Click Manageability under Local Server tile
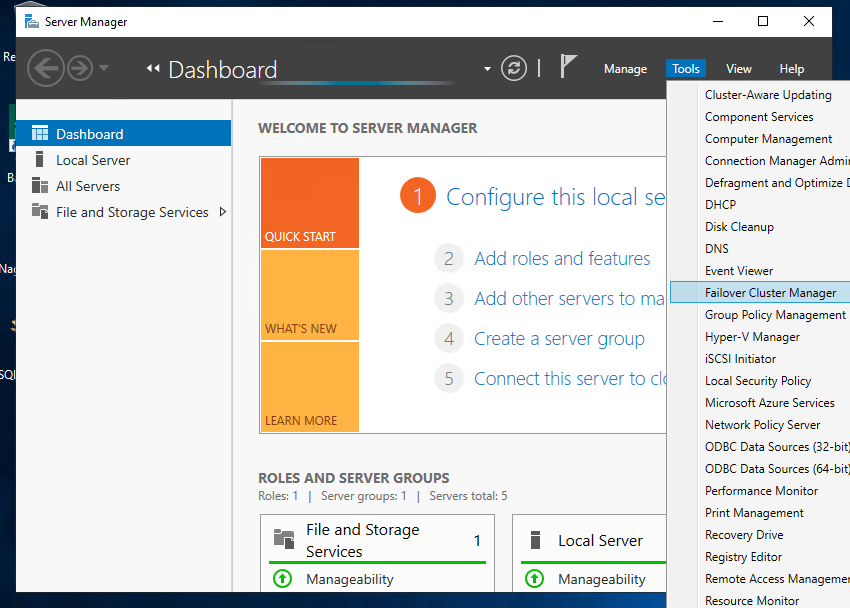The image size is (850, 608). pos(602,579)
